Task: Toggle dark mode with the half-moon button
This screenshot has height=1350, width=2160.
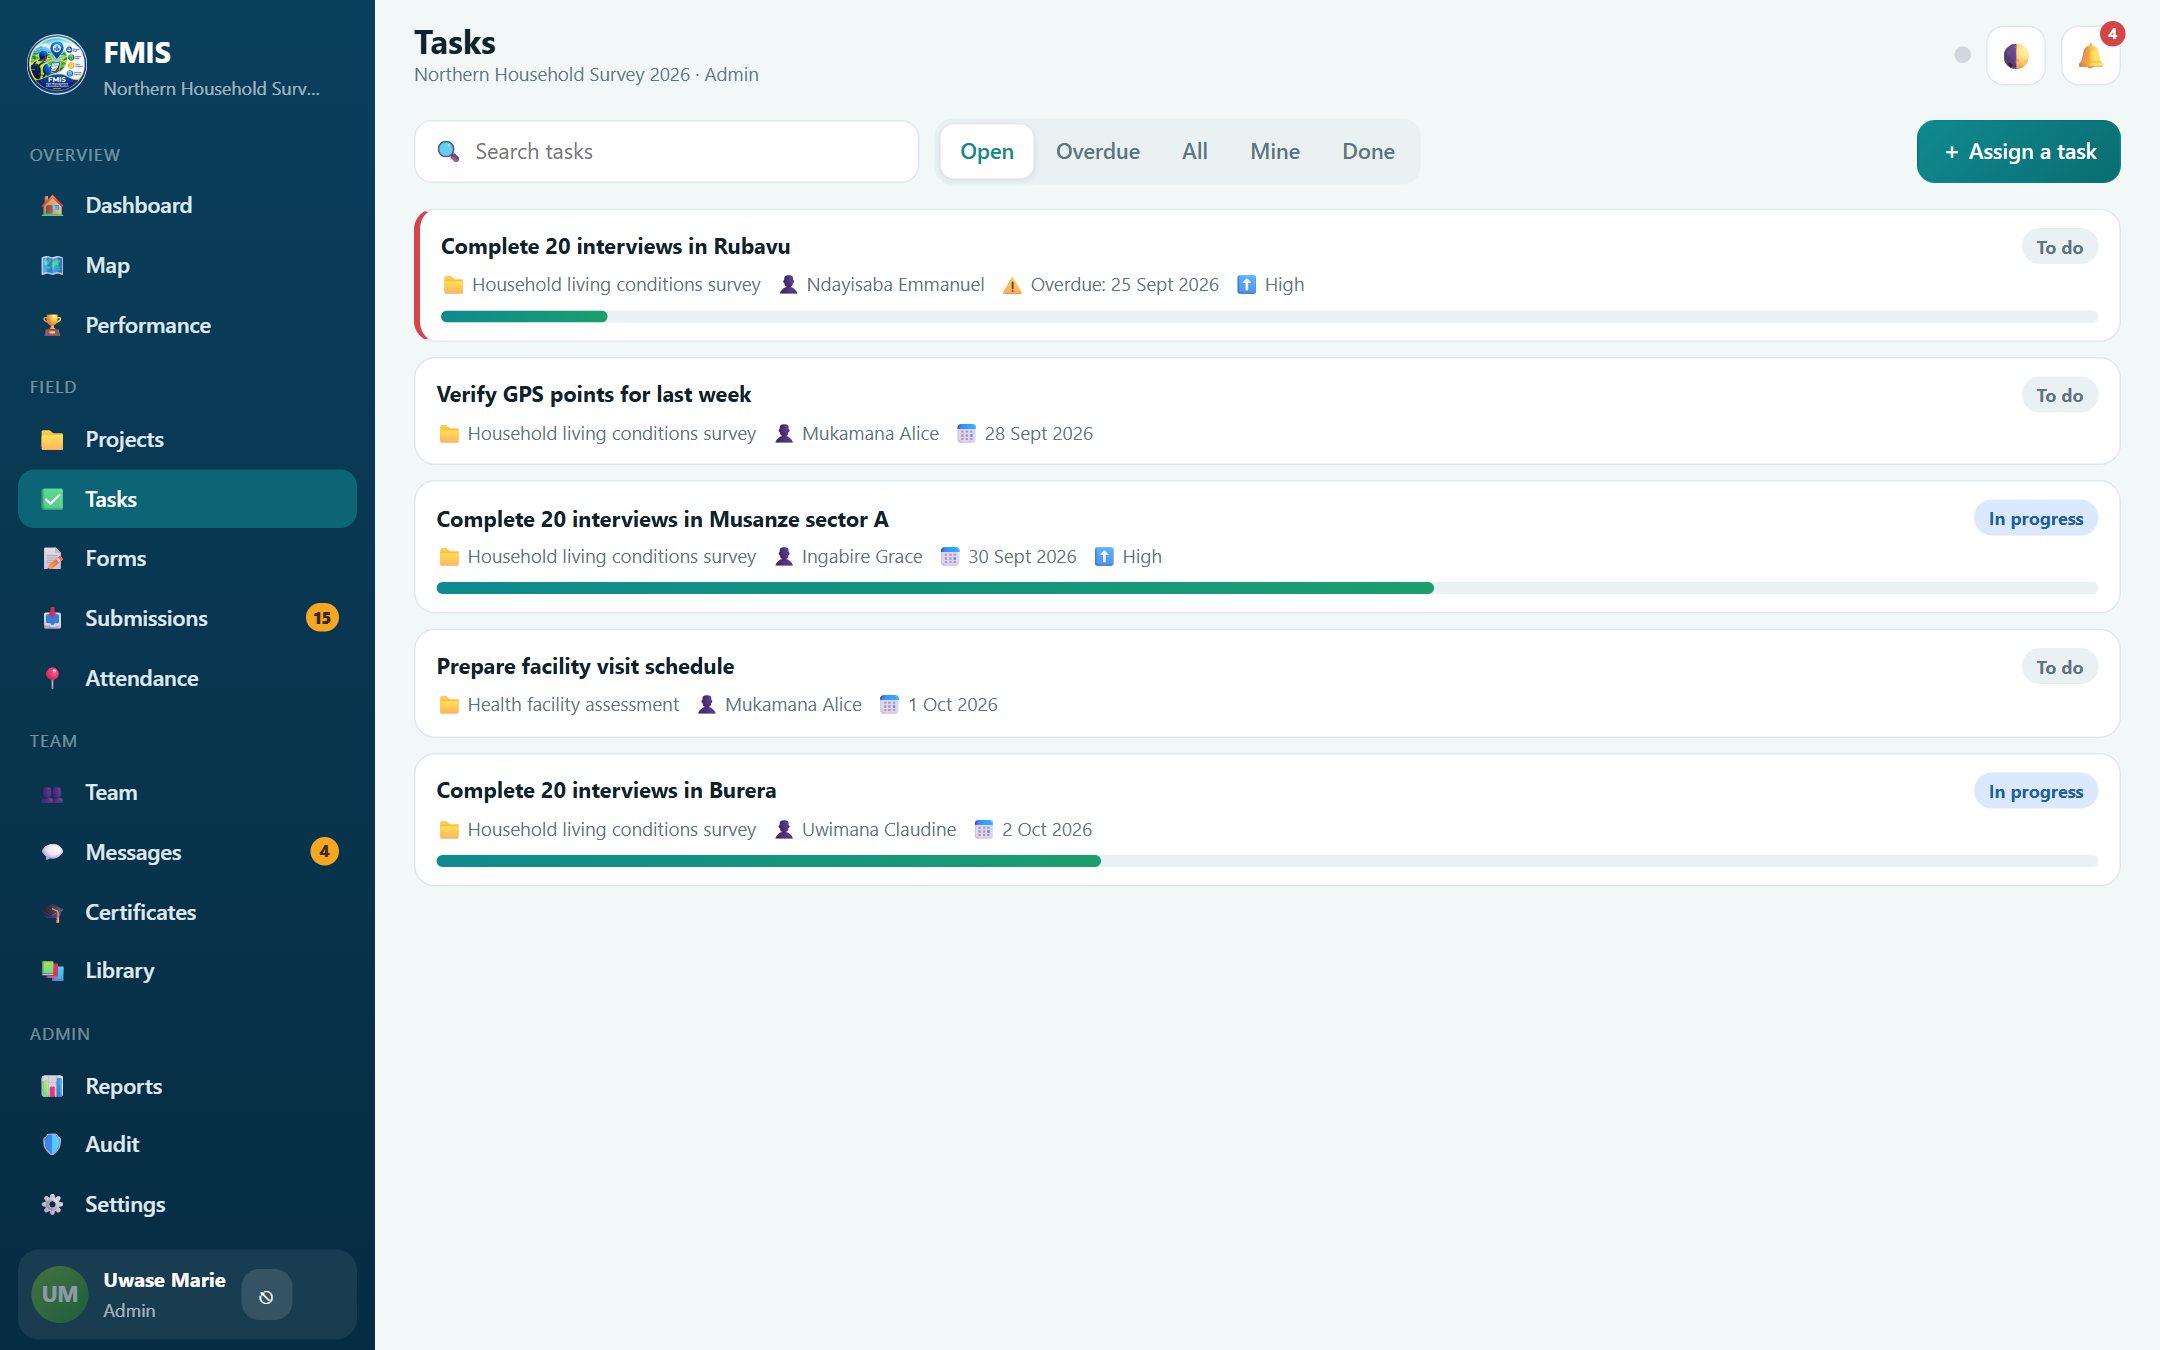Action: point(2015,56)
